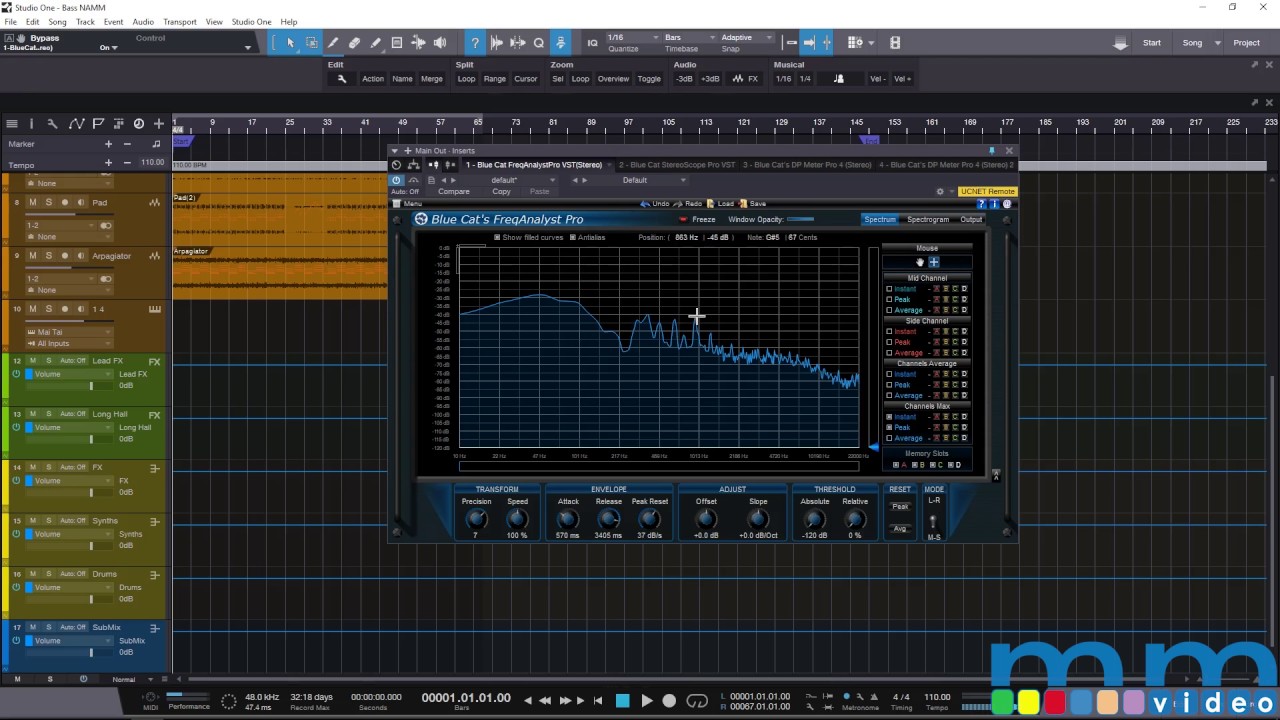Screen dimensions: 1280x720
Task: Mute the Pad track
Action: click(33, 203)
